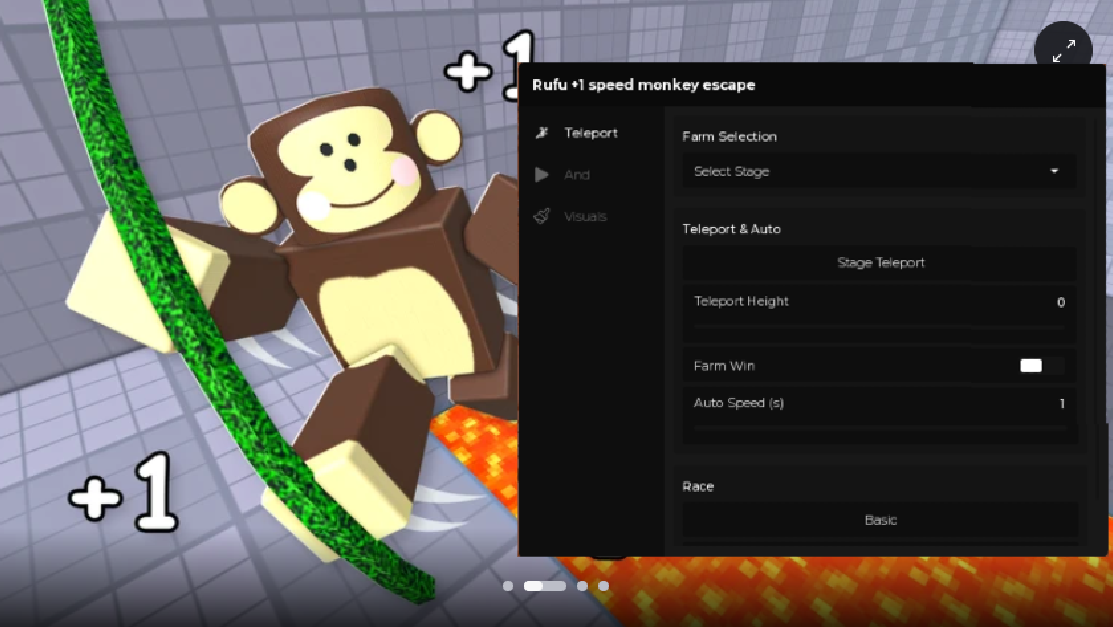
Task: Click the expand fullscreen arrows icon
Action: (x=1063, y=50)
